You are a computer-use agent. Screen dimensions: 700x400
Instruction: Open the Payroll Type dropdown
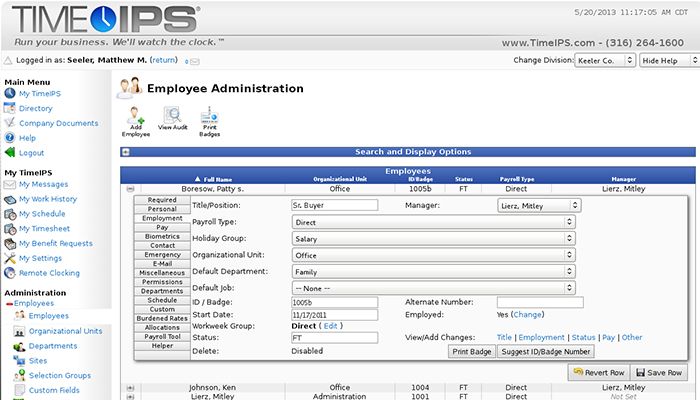[434, 222]
